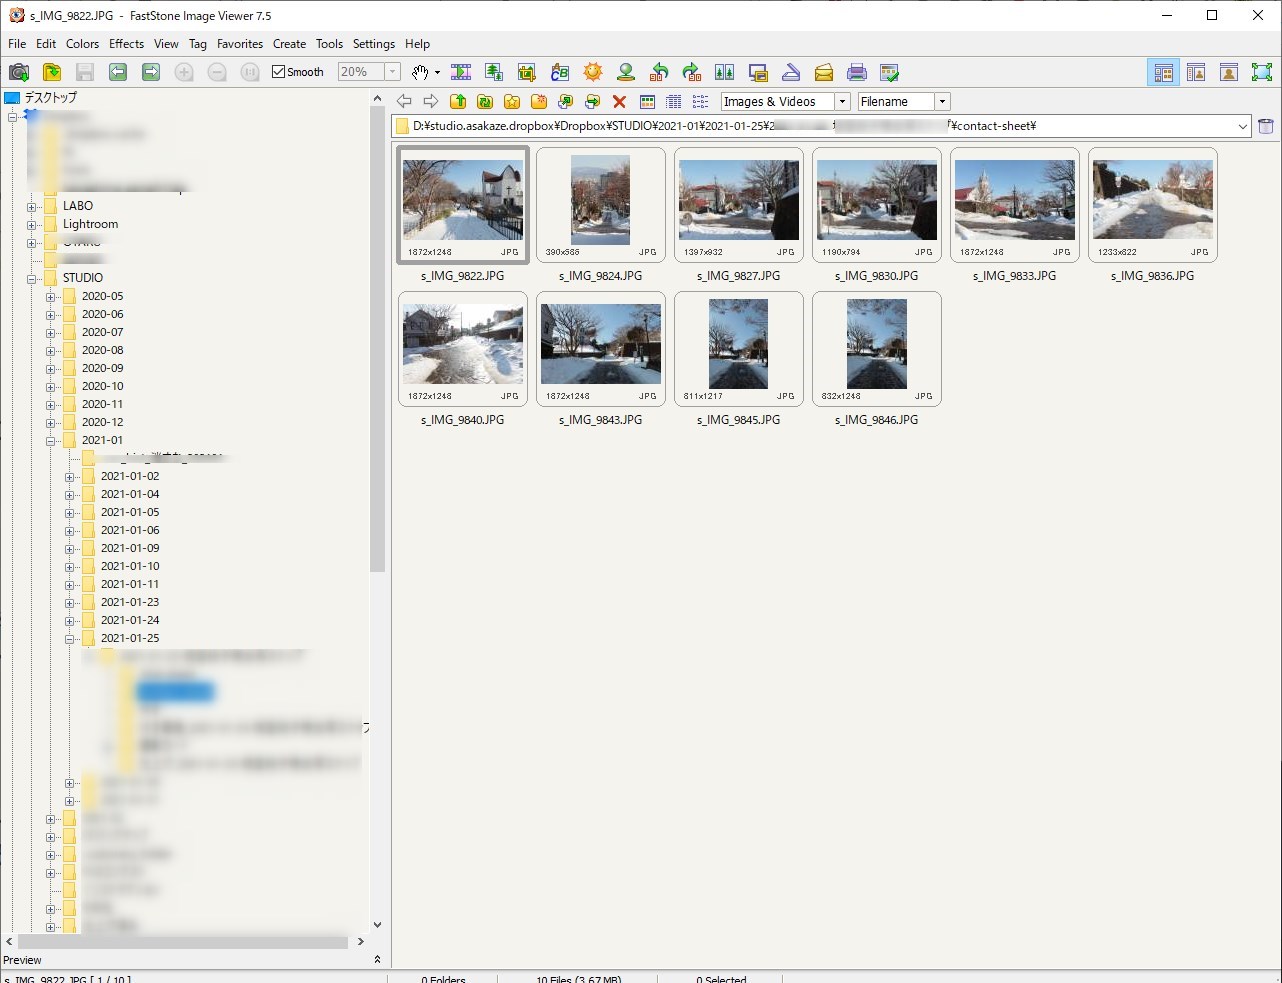The image size is (1282, 983).
Task: Uncheck the Smooth option
Action: tap(278, 71)
